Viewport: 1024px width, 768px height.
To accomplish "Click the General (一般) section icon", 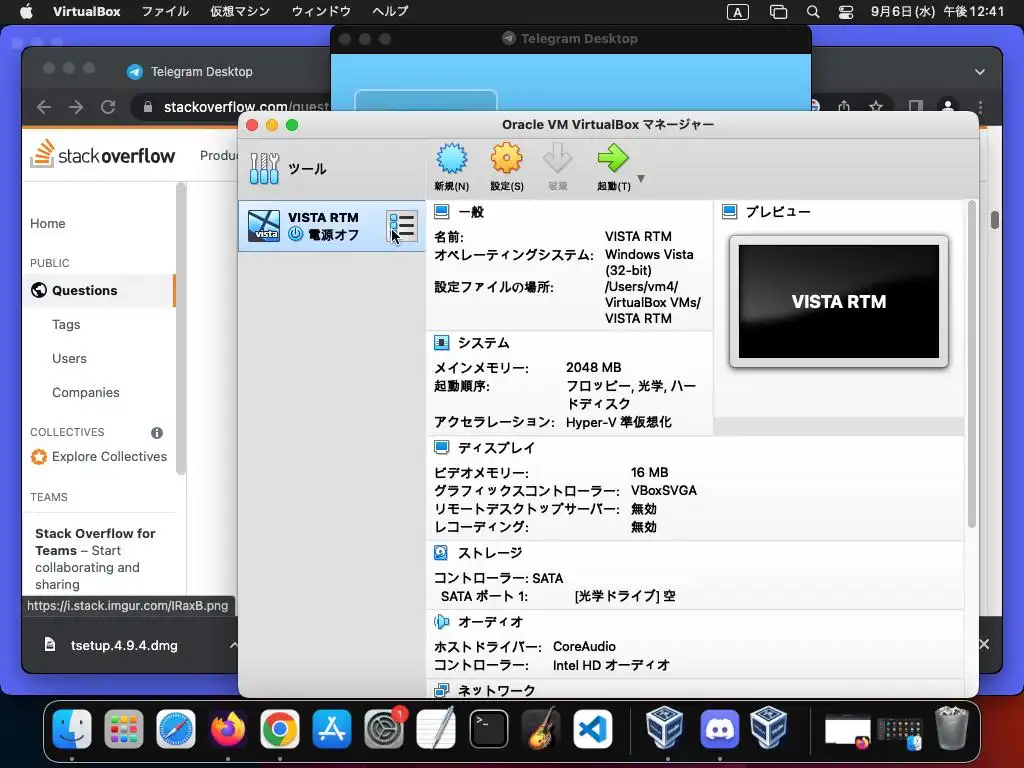I will (x=441, y=212).
